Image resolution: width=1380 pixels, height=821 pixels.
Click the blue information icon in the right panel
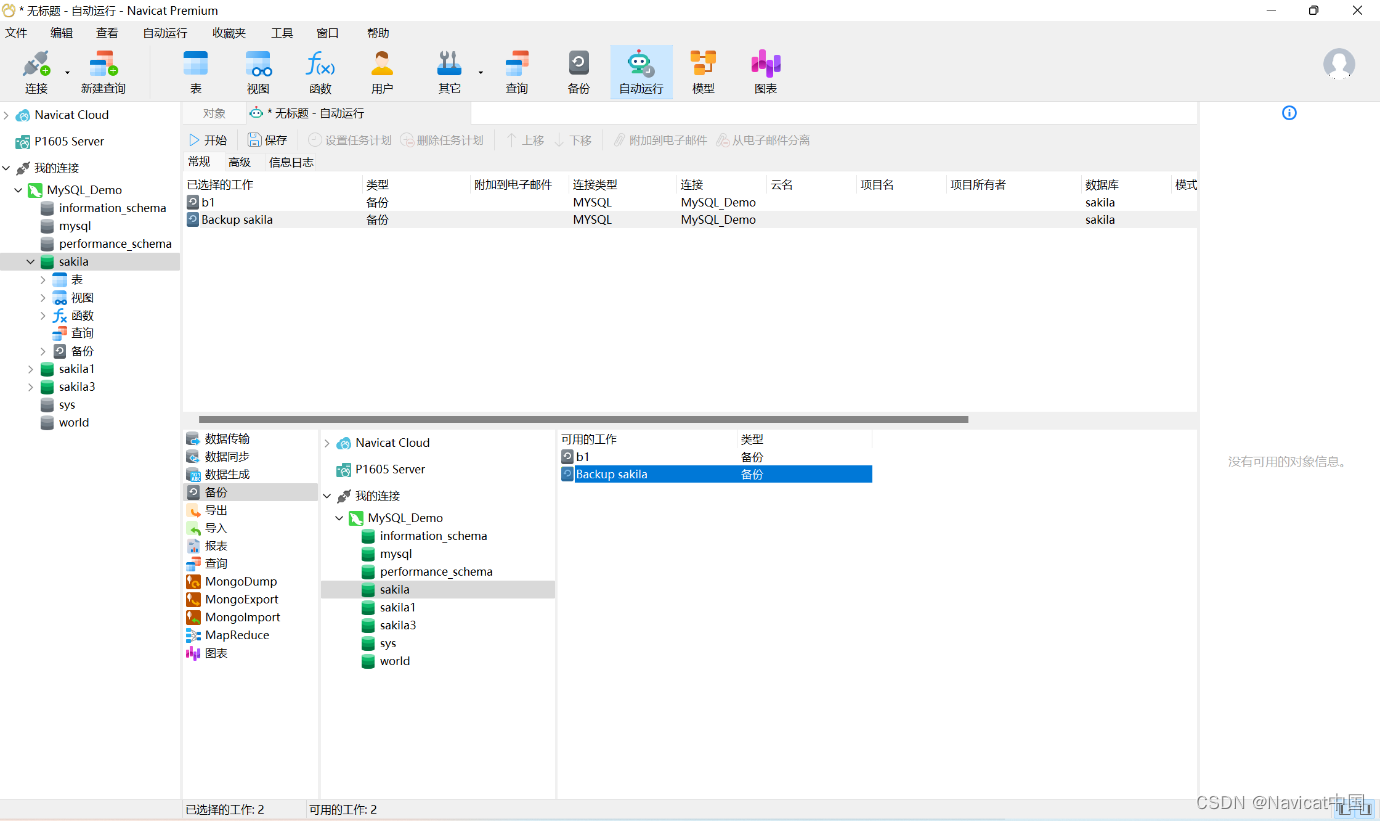click(1289, 113)
